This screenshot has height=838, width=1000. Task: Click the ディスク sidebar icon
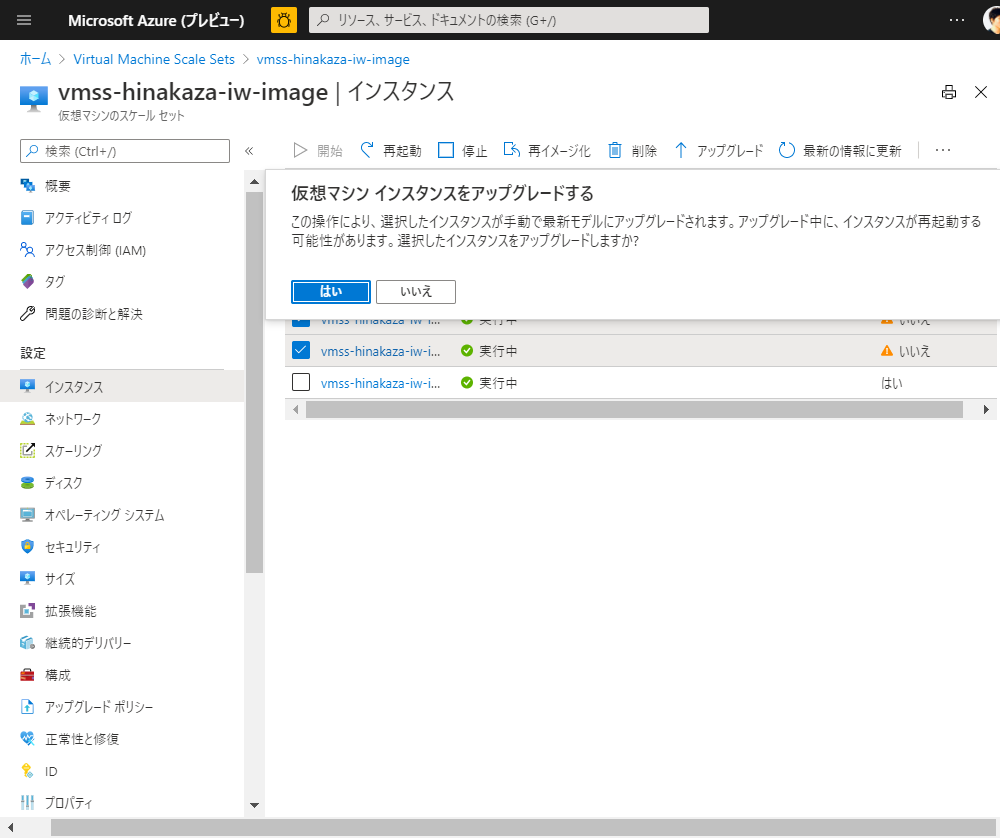[28, 482]
